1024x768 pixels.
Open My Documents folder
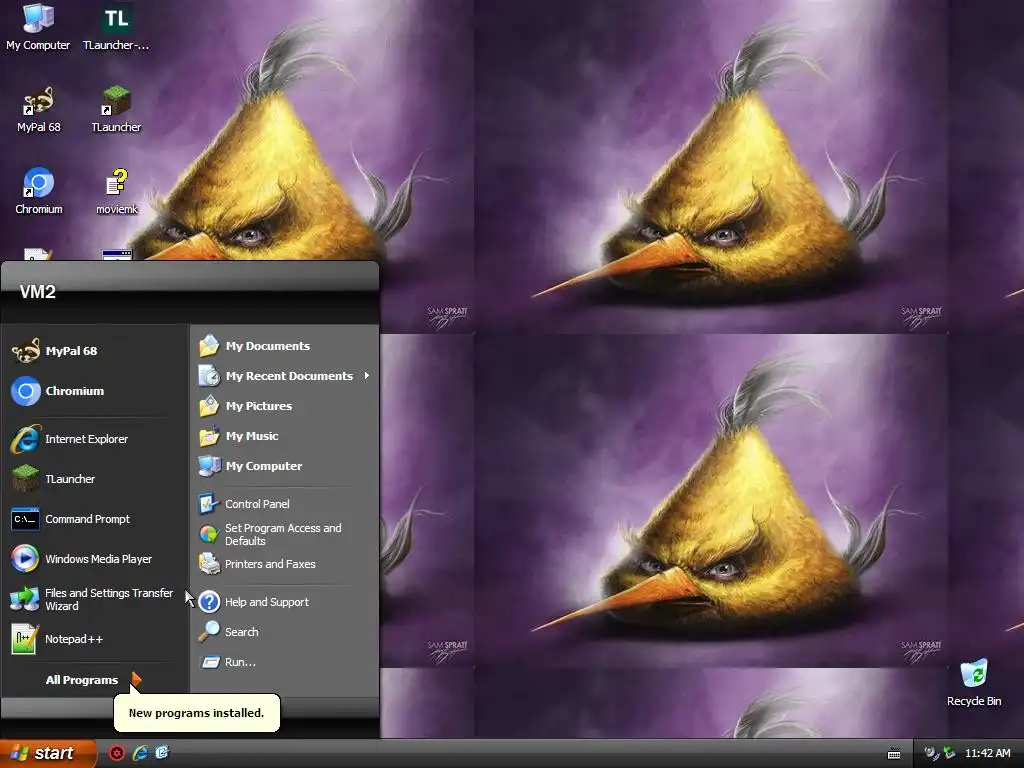click(285, 345)
